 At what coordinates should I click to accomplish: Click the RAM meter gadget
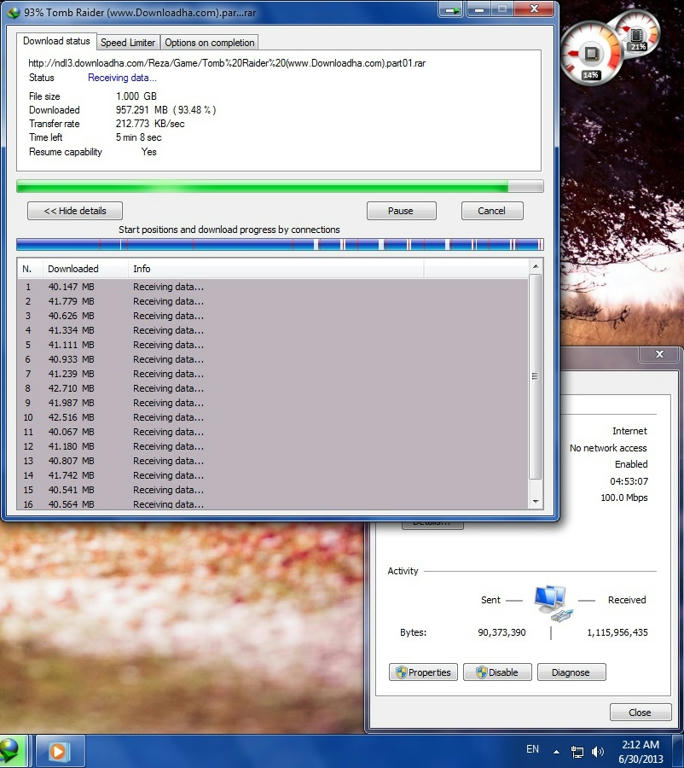[636, 35]
